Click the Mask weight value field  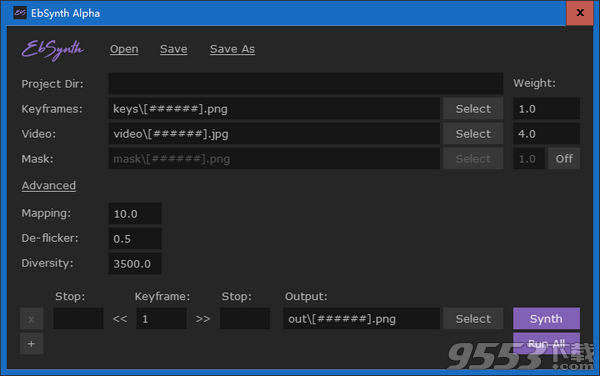click(529, 159)
